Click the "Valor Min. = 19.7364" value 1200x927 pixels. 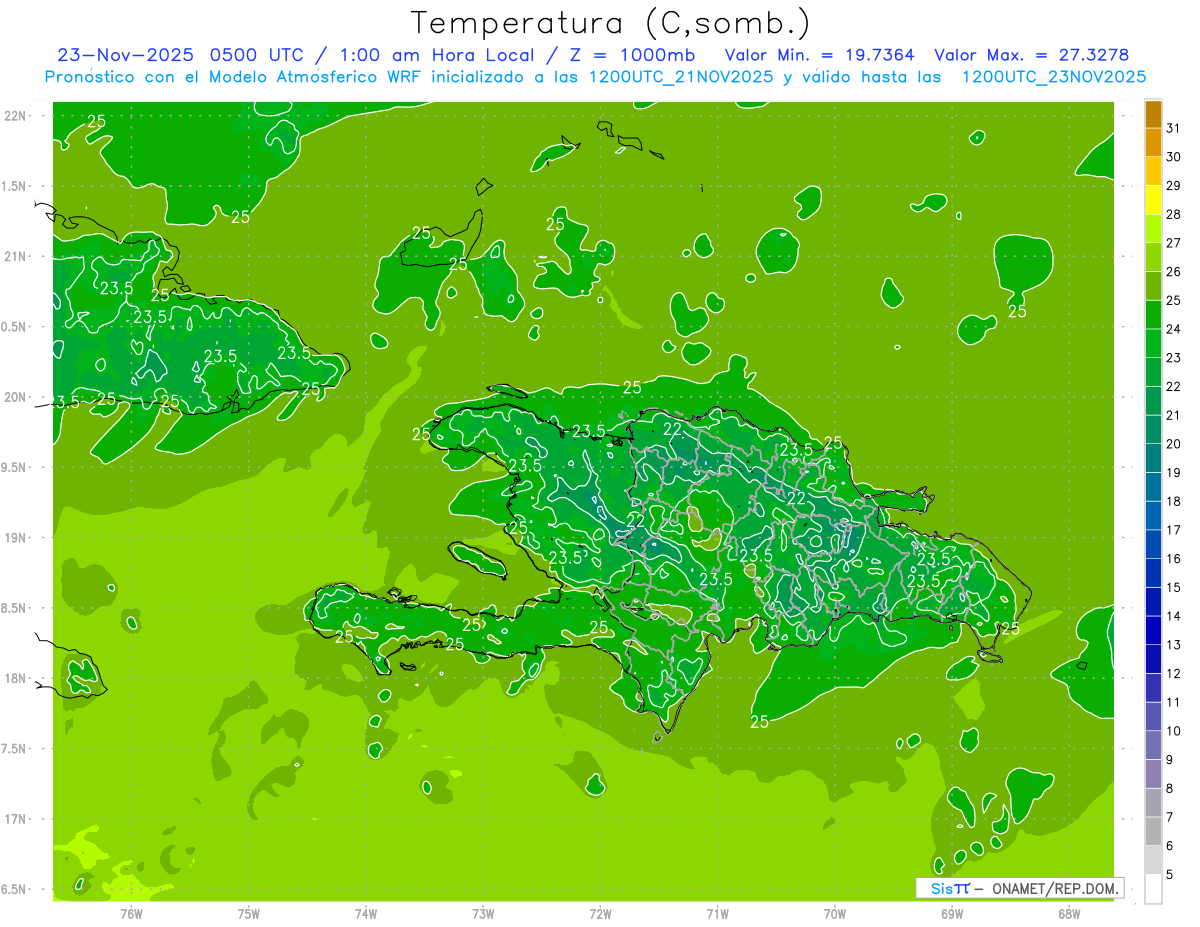pyautogui.click(x=819, y=55)
